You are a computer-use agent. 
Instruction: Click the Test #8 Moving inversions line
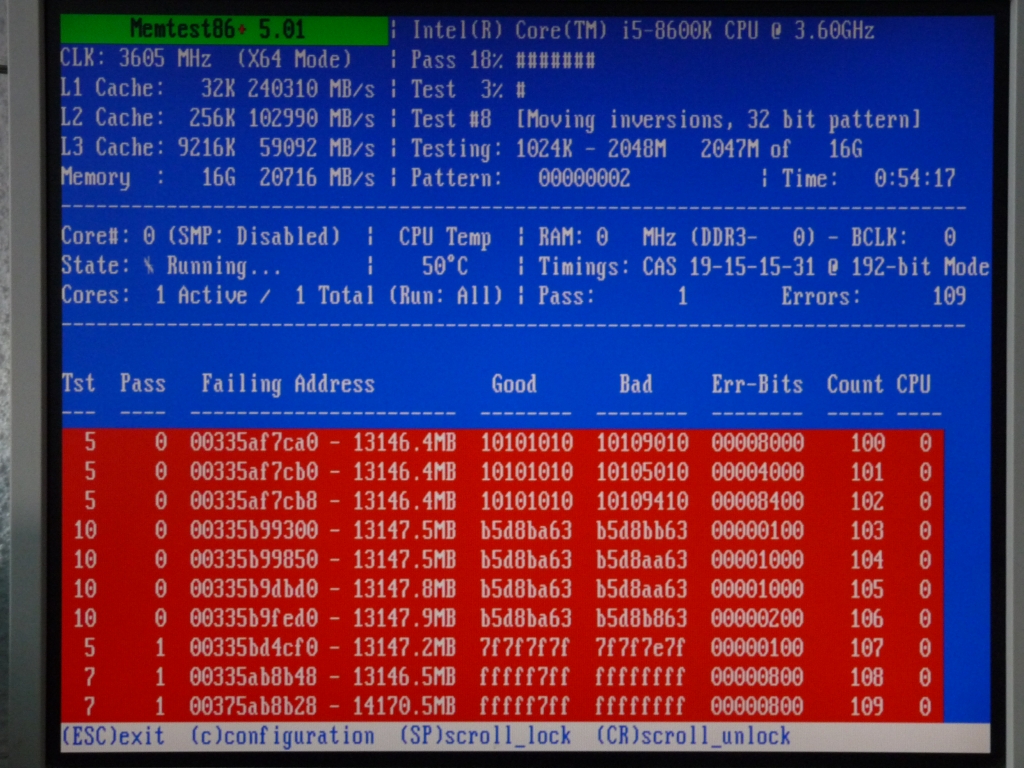[665, 120]
